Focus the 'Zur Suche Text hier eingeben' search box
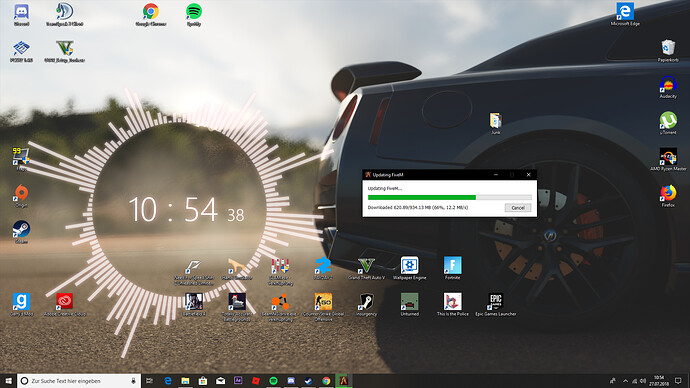Viewport: 690px width, 388px height. click(x=79, y=381)
